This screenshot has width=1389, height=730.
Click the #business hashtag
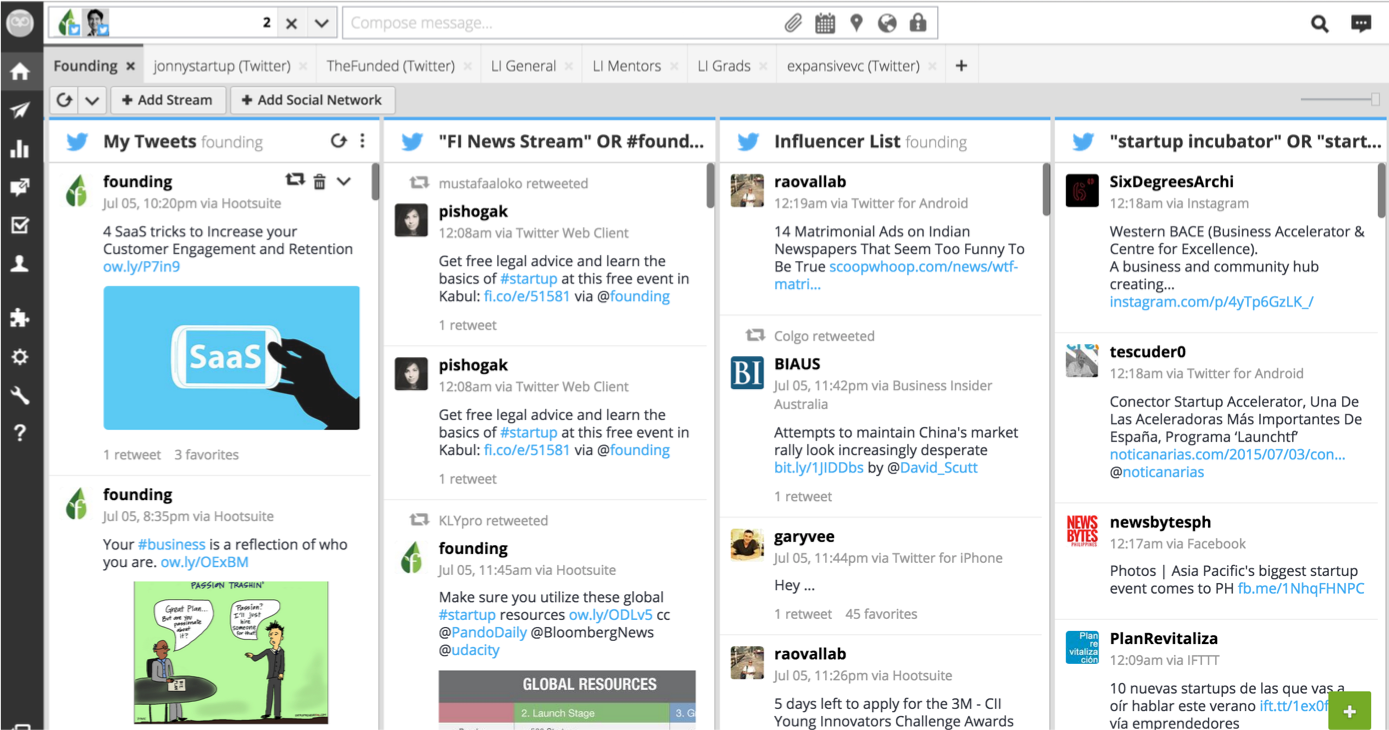click(172, 544)
